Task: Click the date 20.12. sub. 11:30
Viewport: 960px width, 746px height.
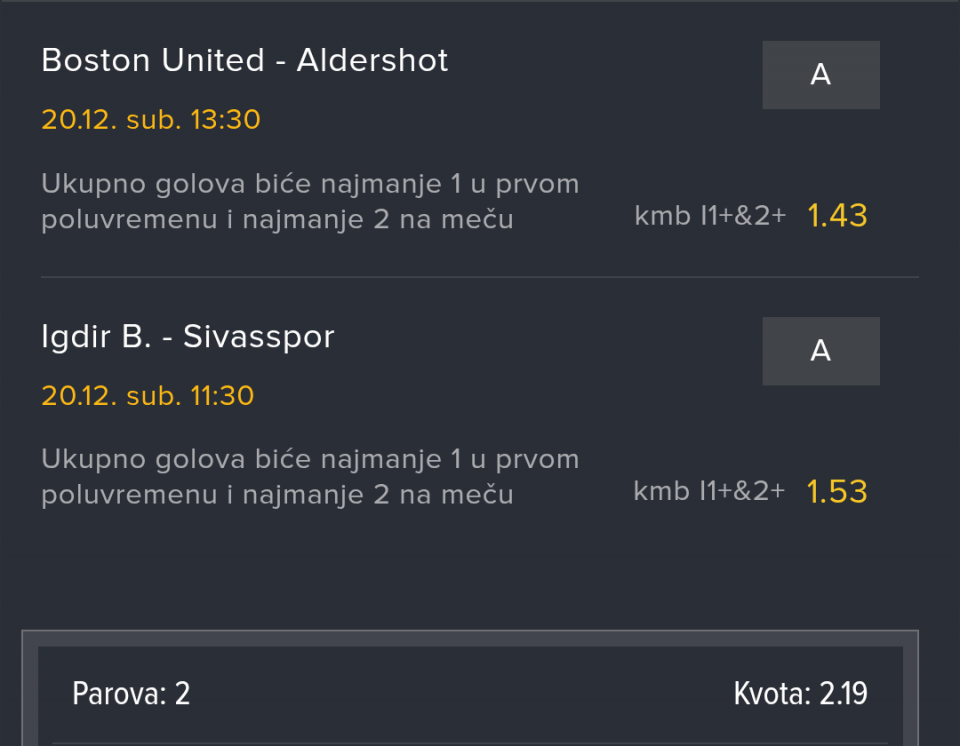Action: pyautogui.click(x=148, y=396)
